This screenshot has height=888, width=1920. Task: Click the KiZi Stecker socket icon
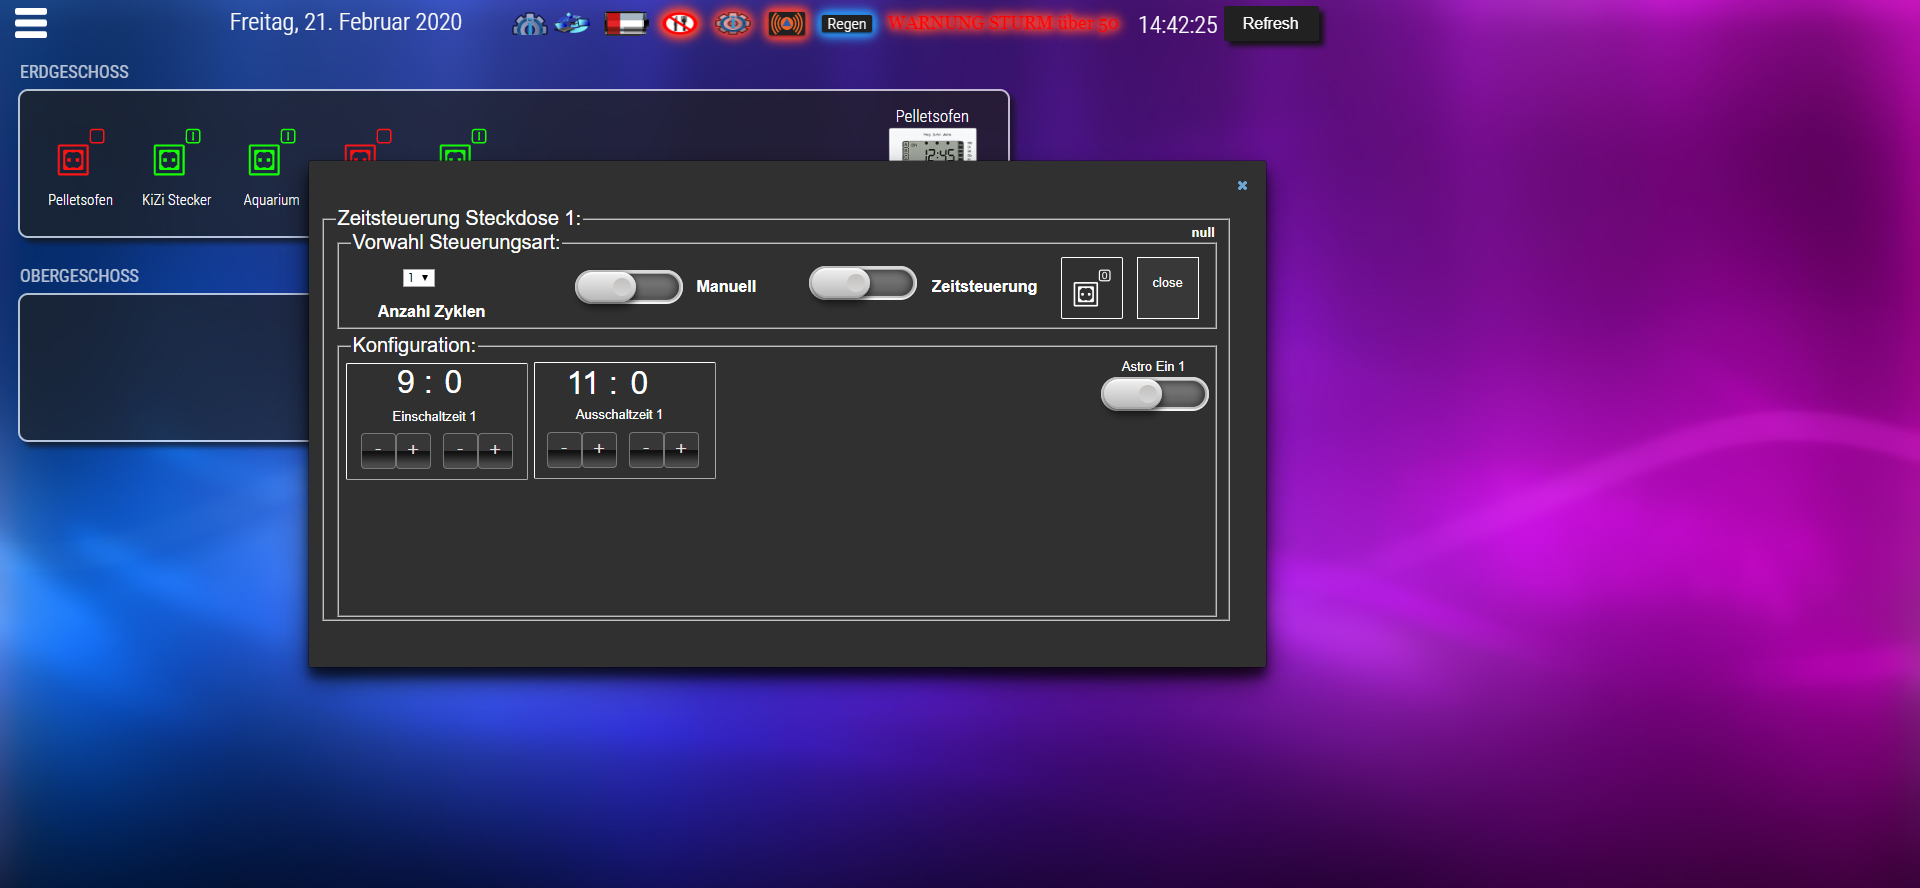pos(169,159)
